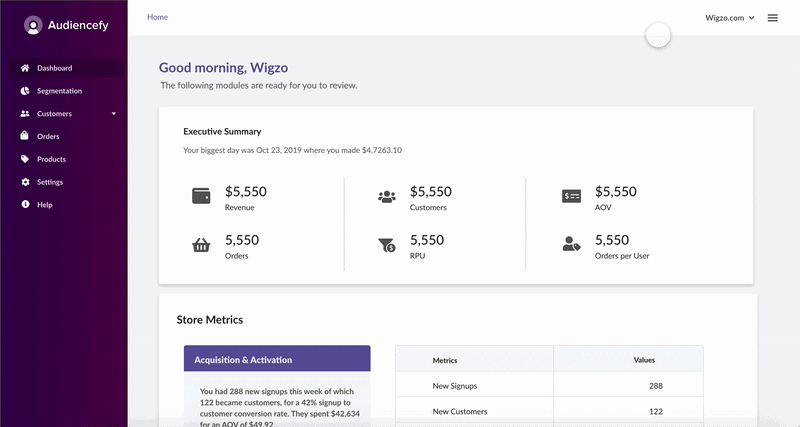Click the Products tag icon

click(x=25, y=159)
